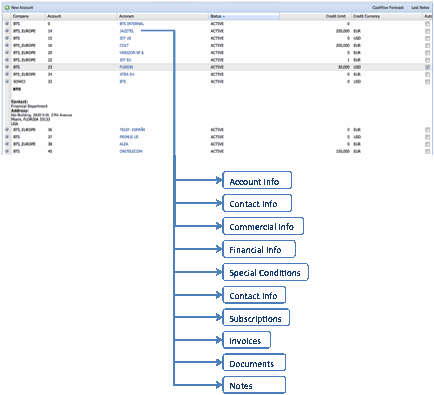Select the SOWCI company cell
This screenshot has width=434, height=395.
19,82
